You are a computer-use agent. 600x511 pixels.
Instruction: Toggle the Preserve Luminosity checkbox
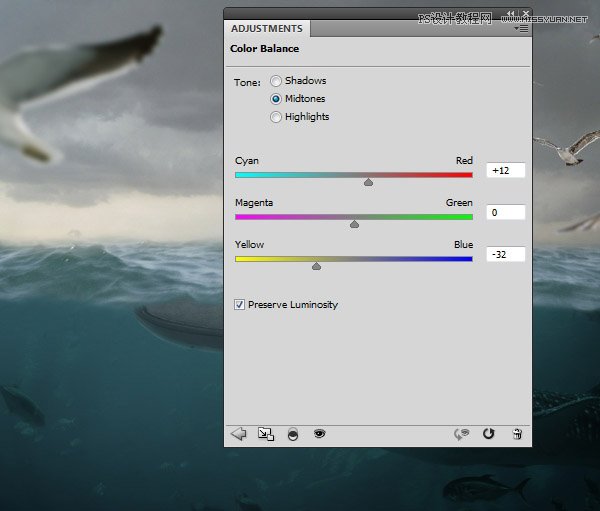click(239, 305)
